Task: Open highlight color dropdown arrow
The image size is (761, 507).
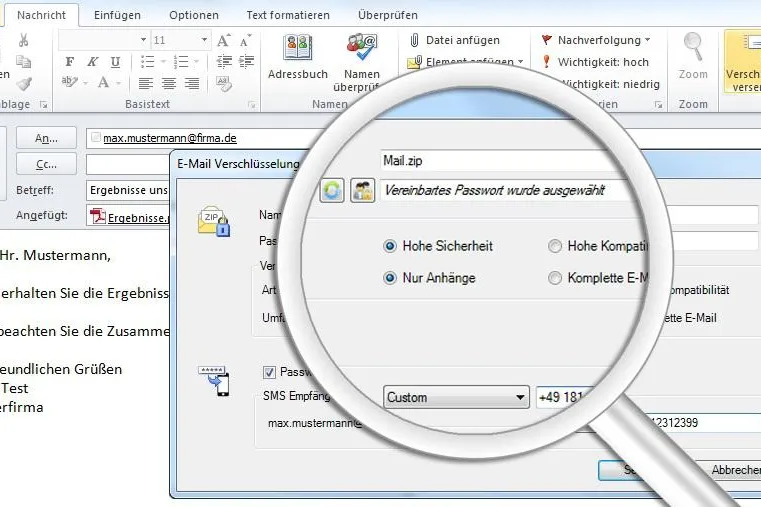Action: point(86,83)
